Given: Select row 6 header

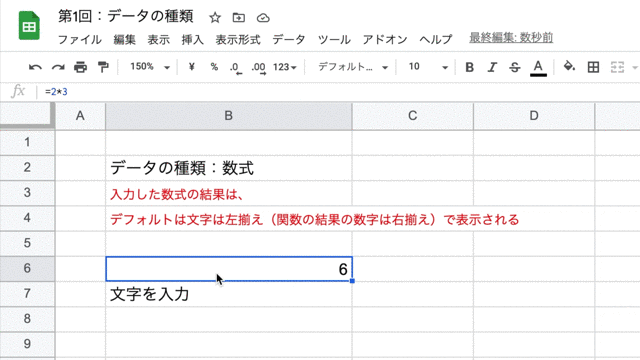Looking at the screenshot, I should coord(27,269).
